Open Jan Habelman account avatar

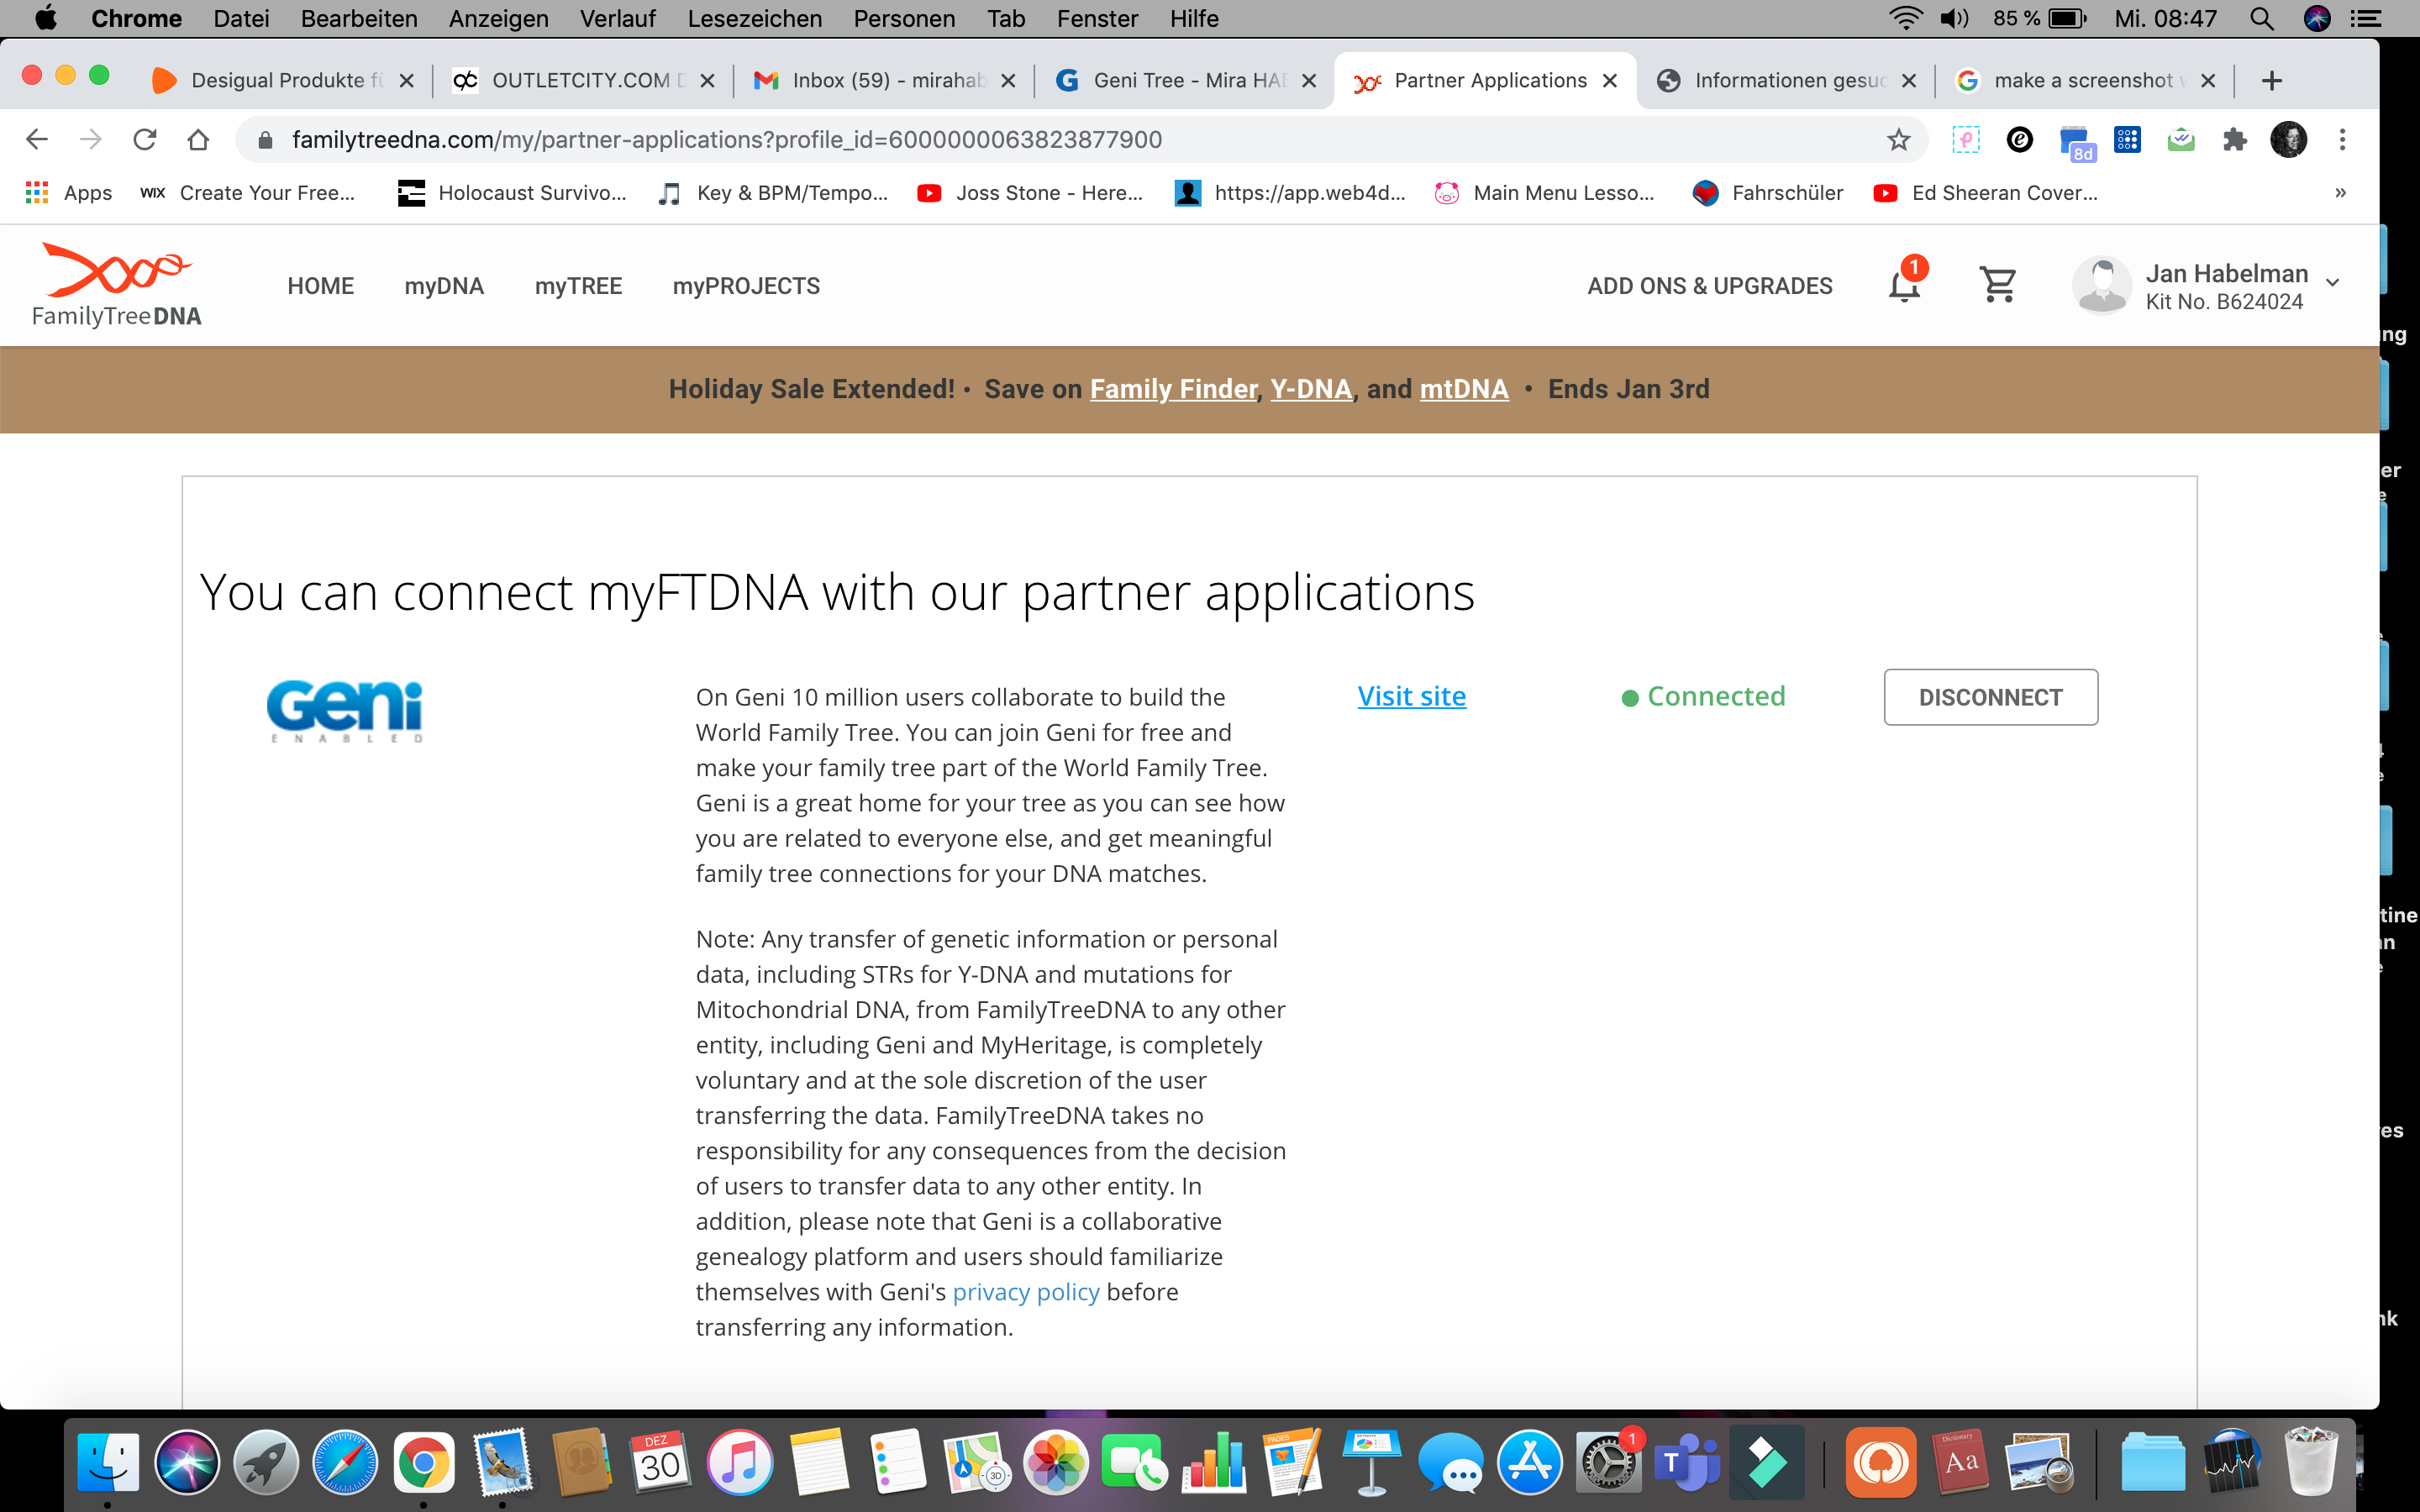2101,285
